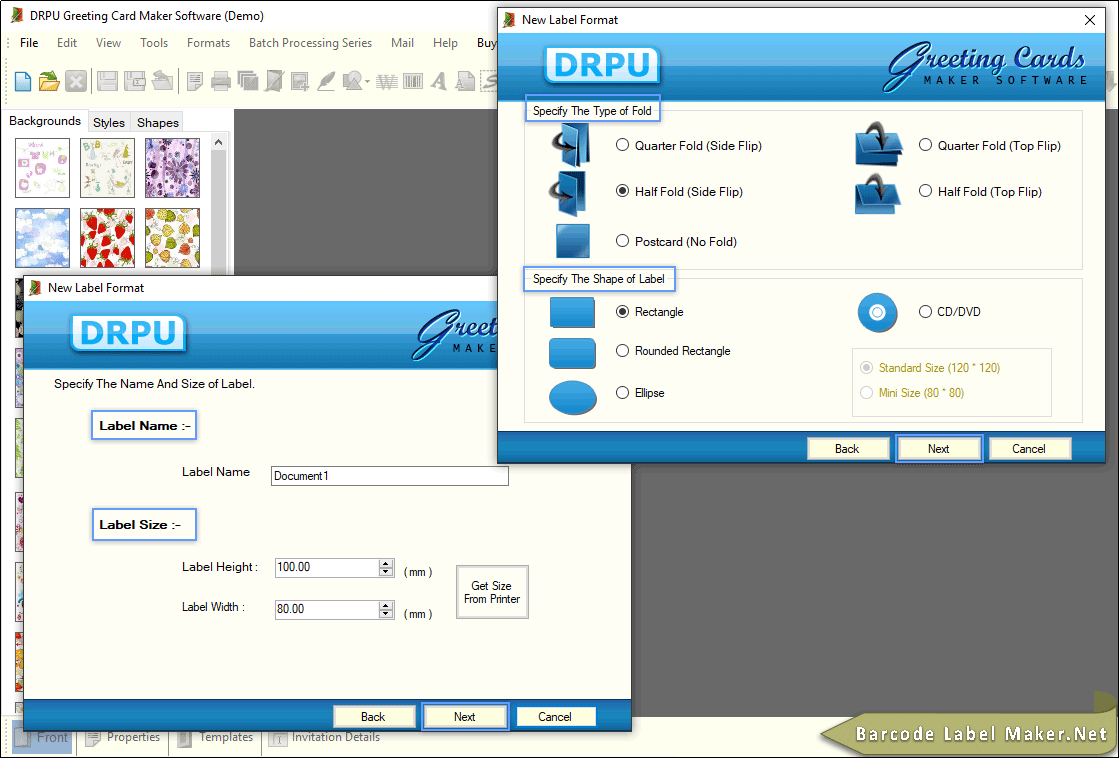This screenshot has width=1119, height=758.
Task: Click the stacked pages toolbar icon
Action: (x=248, y=81)
